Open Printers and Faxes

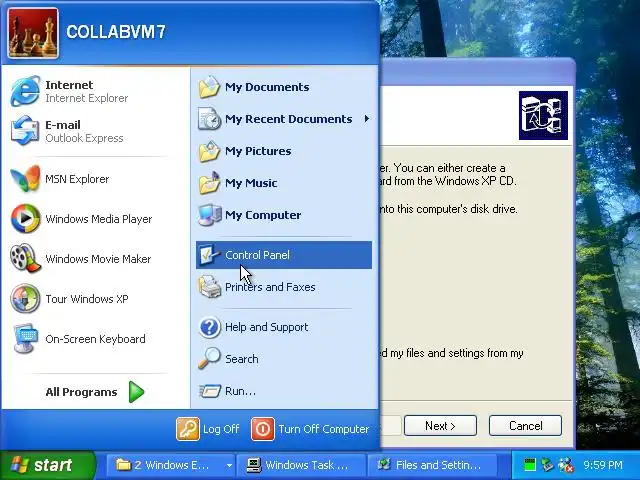pyautogui.click(x=284, y=287)
